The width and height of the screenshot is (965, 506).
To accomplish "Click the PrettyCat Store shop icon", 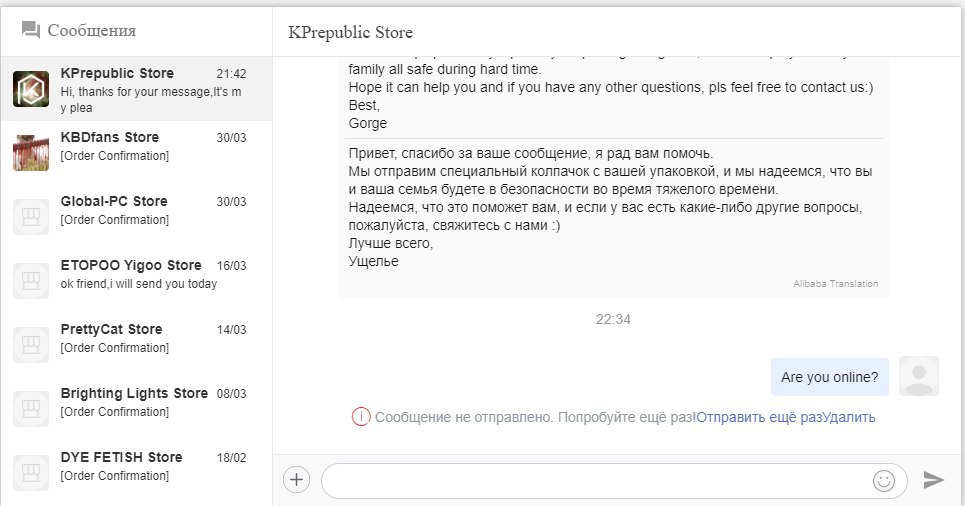I will tap(31, 345).
